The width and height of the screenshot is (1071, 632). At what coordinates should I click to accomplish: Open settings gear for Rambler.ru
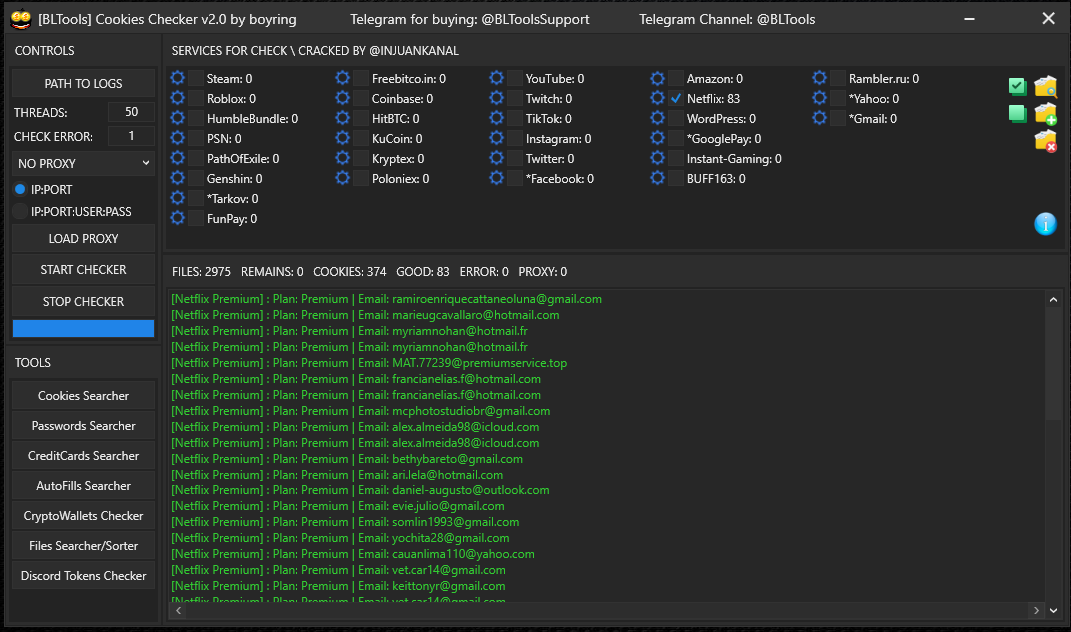pyautogui.click(x=820, y=78)
